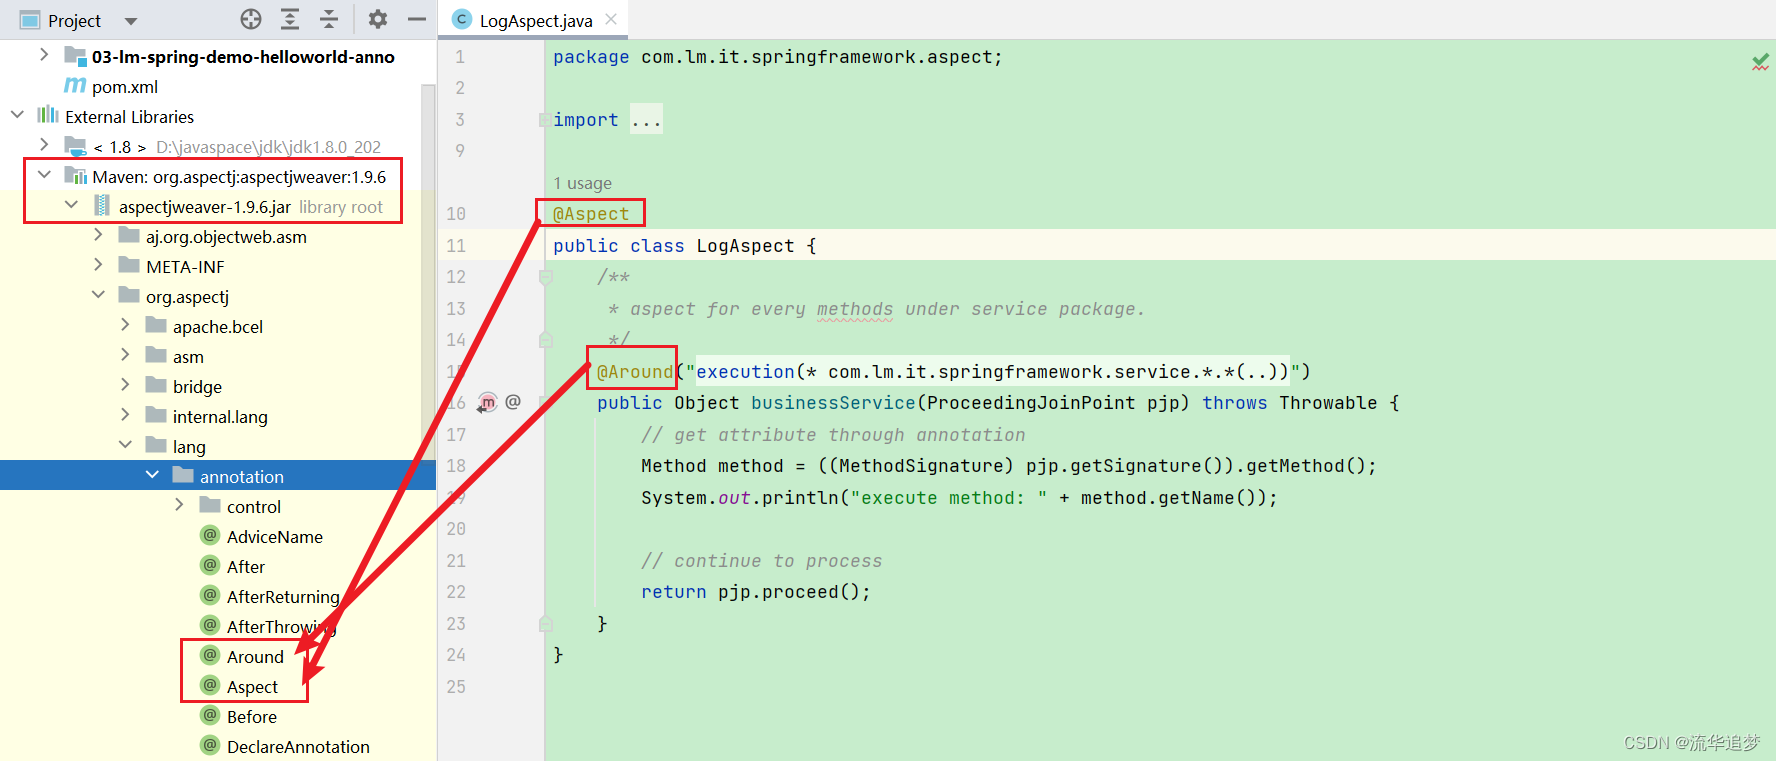Click the fold end marker at line 23
This screenshot has width=1776, height=761.
click(546, 624)
